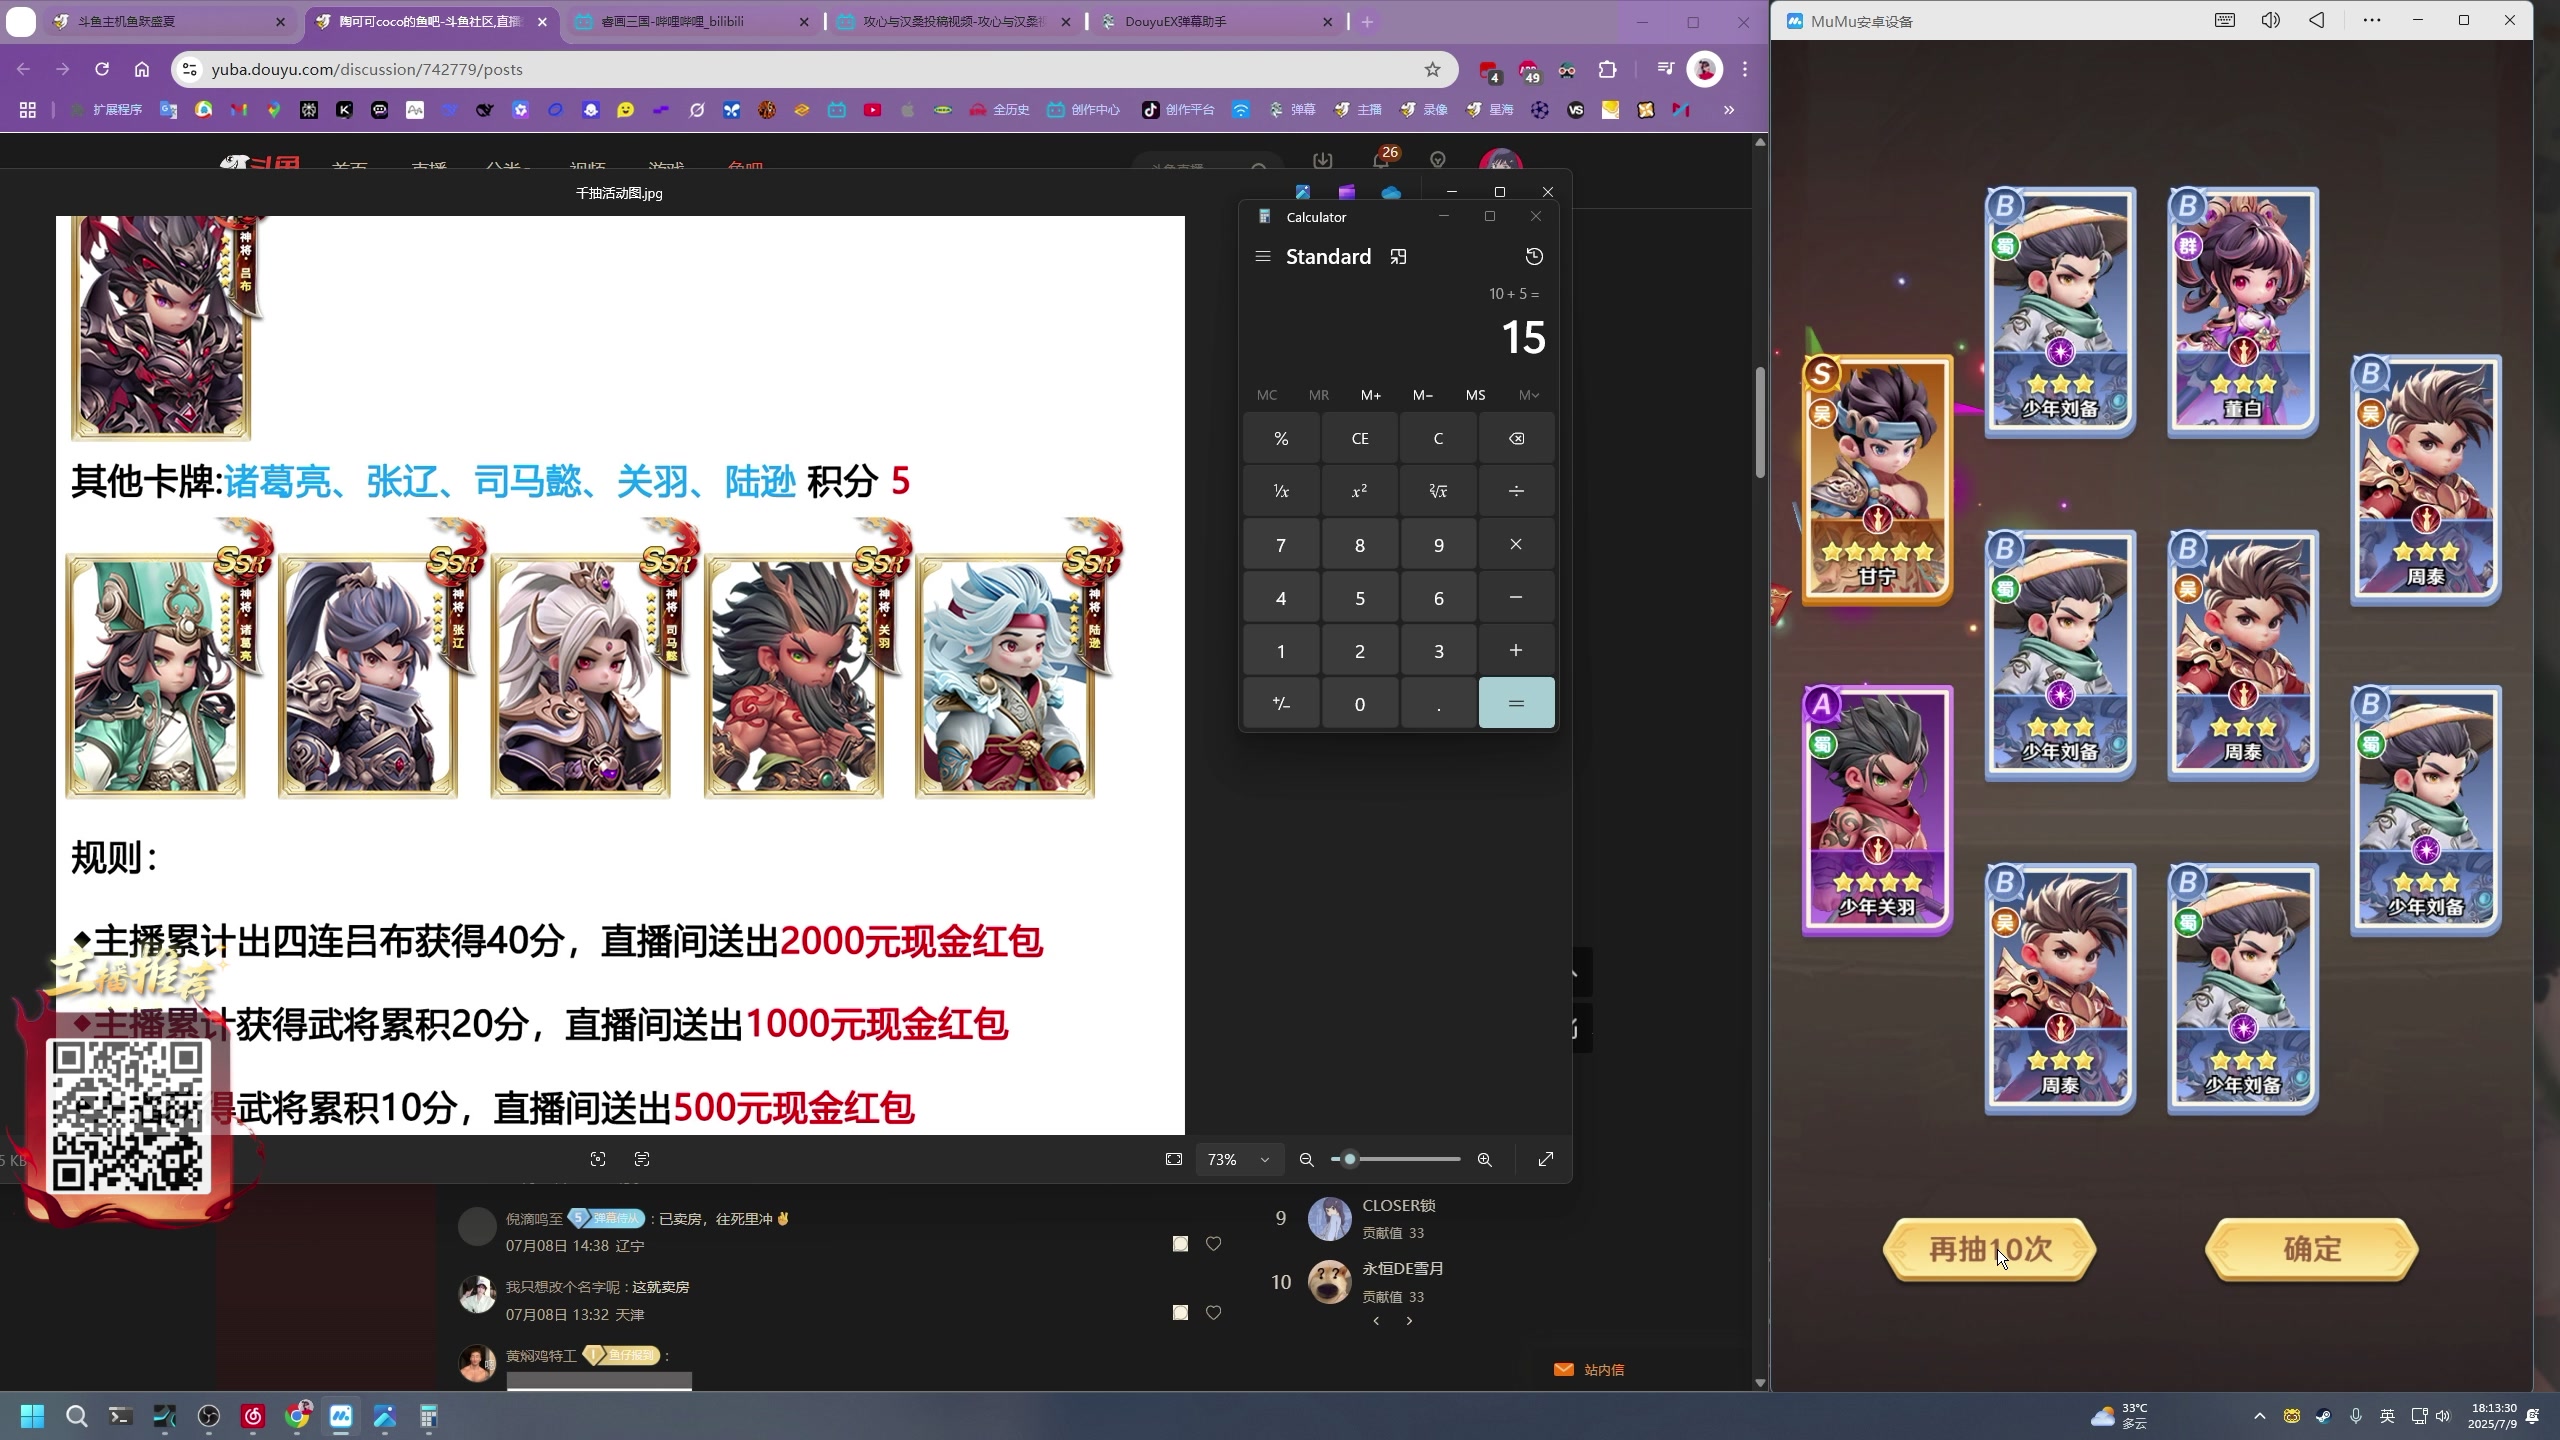Viewport: 2560px width, 1440px height.
Task: Click Calculator x squared key
Action: [1360, 491]
